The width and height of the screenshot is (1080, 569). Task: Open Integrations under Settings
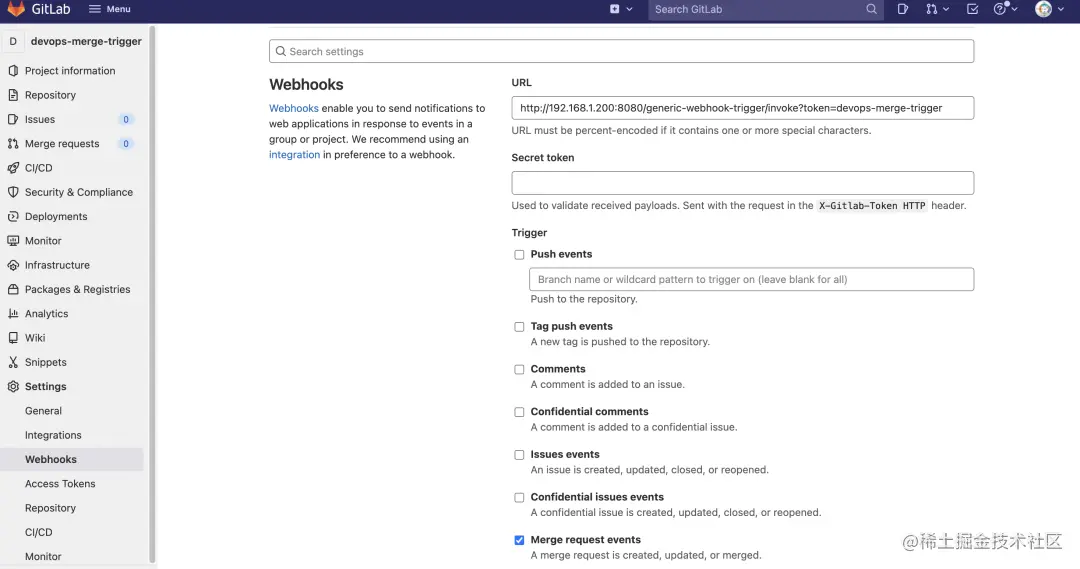point(53,435)
